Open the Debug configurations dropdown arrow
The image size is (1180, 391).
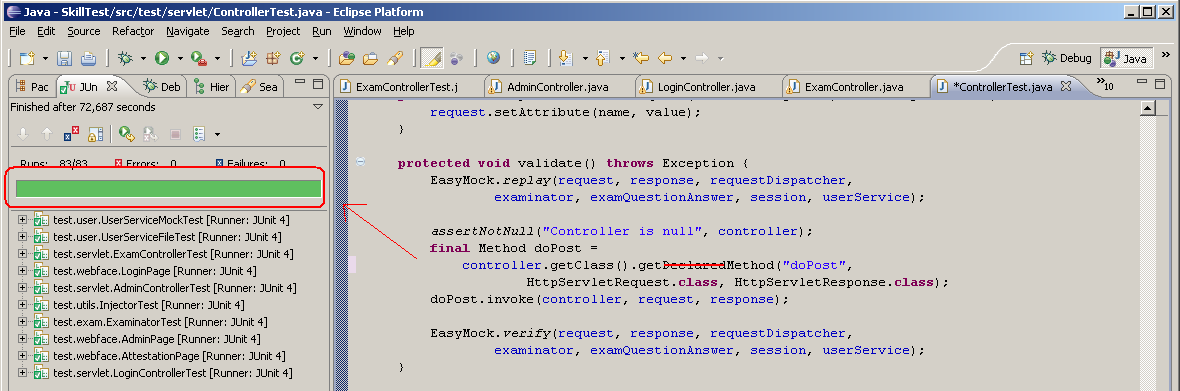pos(143,59)
